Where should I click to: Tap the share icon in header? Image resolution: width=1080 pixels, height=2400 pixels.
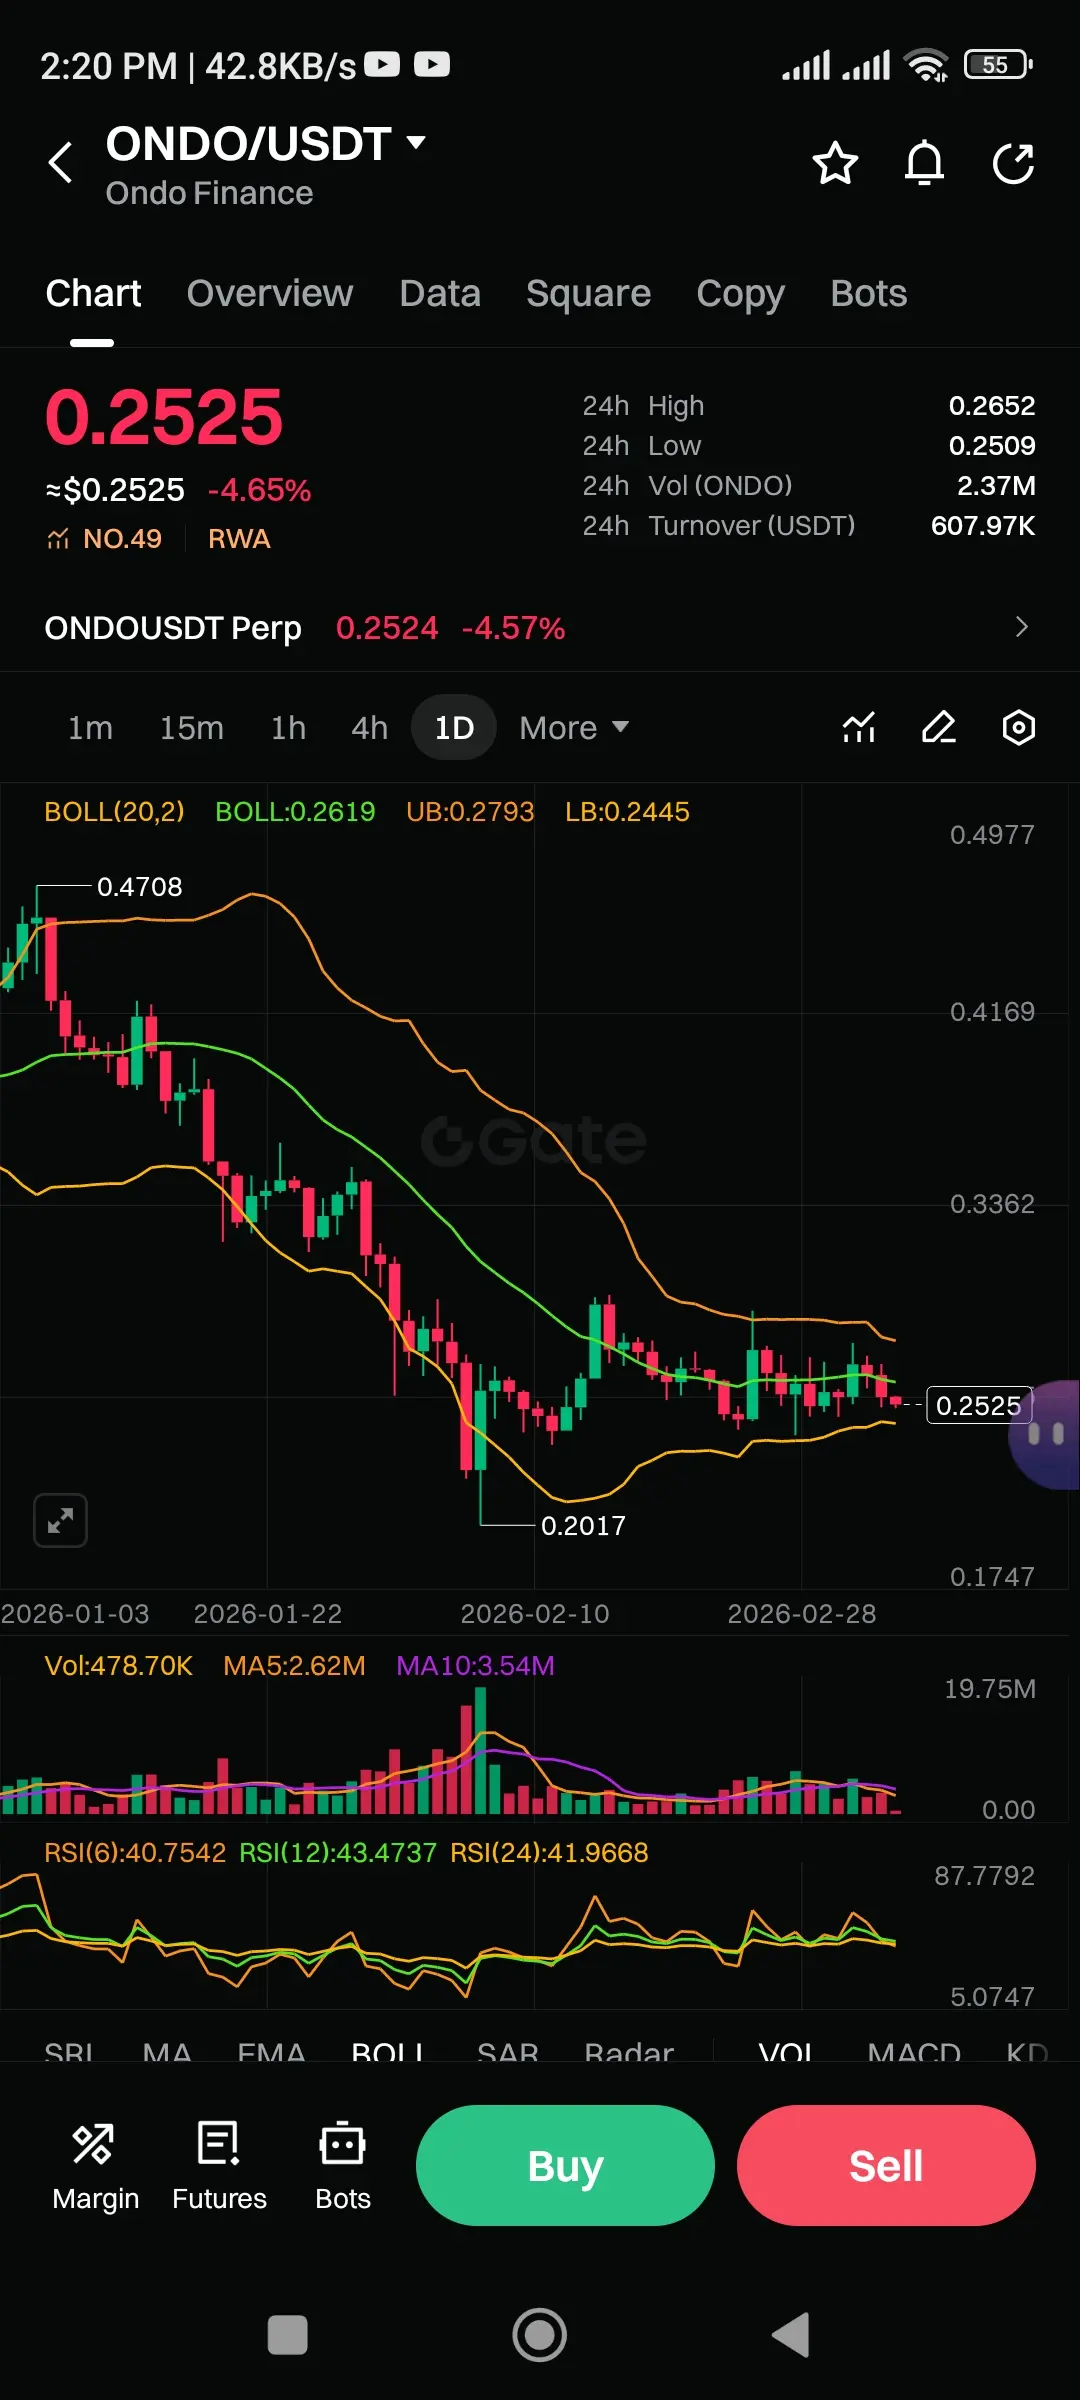[x=1013, y=163]
